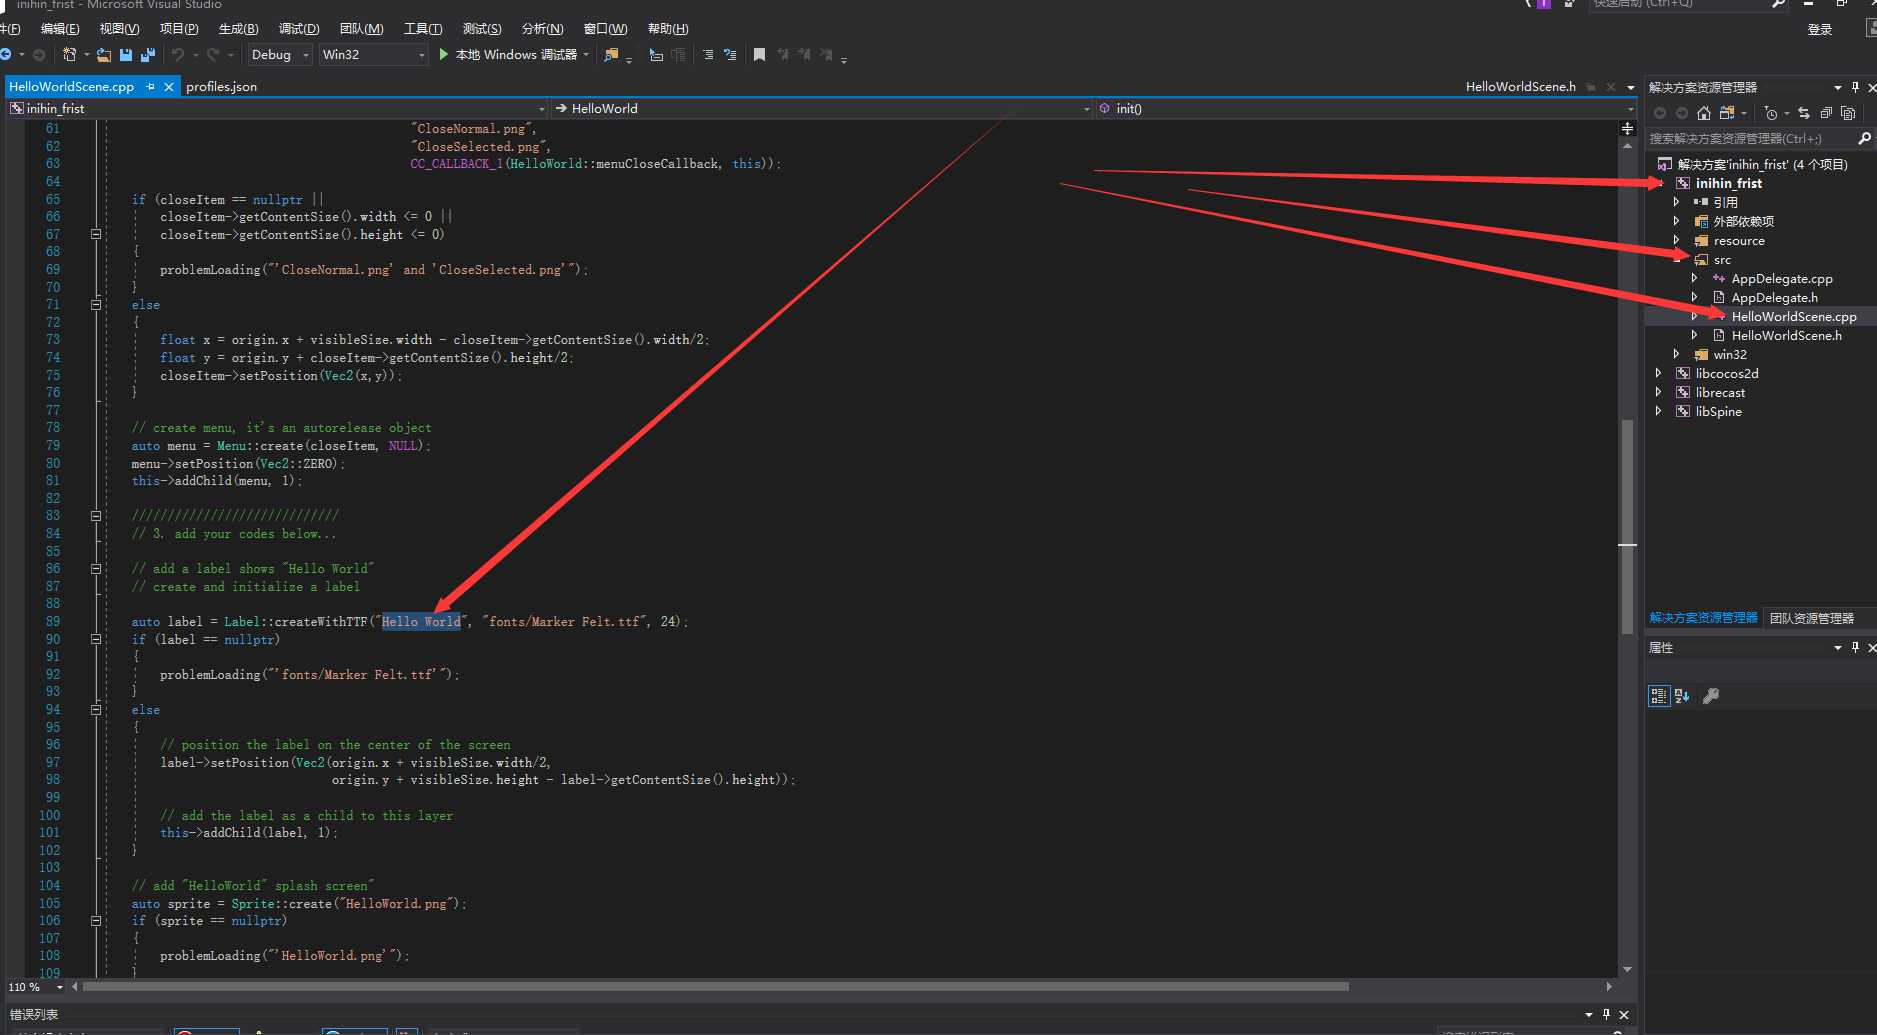Close the 错误列表 error list panel
The width and height of the screenshot is (1877, 1035).
coord(1624,1015)
